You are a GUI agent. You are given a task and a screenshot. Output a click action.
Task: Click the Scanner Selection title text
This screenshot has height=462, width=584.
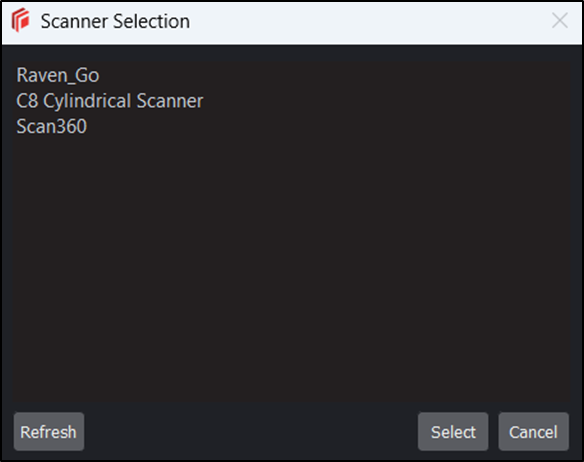pos(115,21)
